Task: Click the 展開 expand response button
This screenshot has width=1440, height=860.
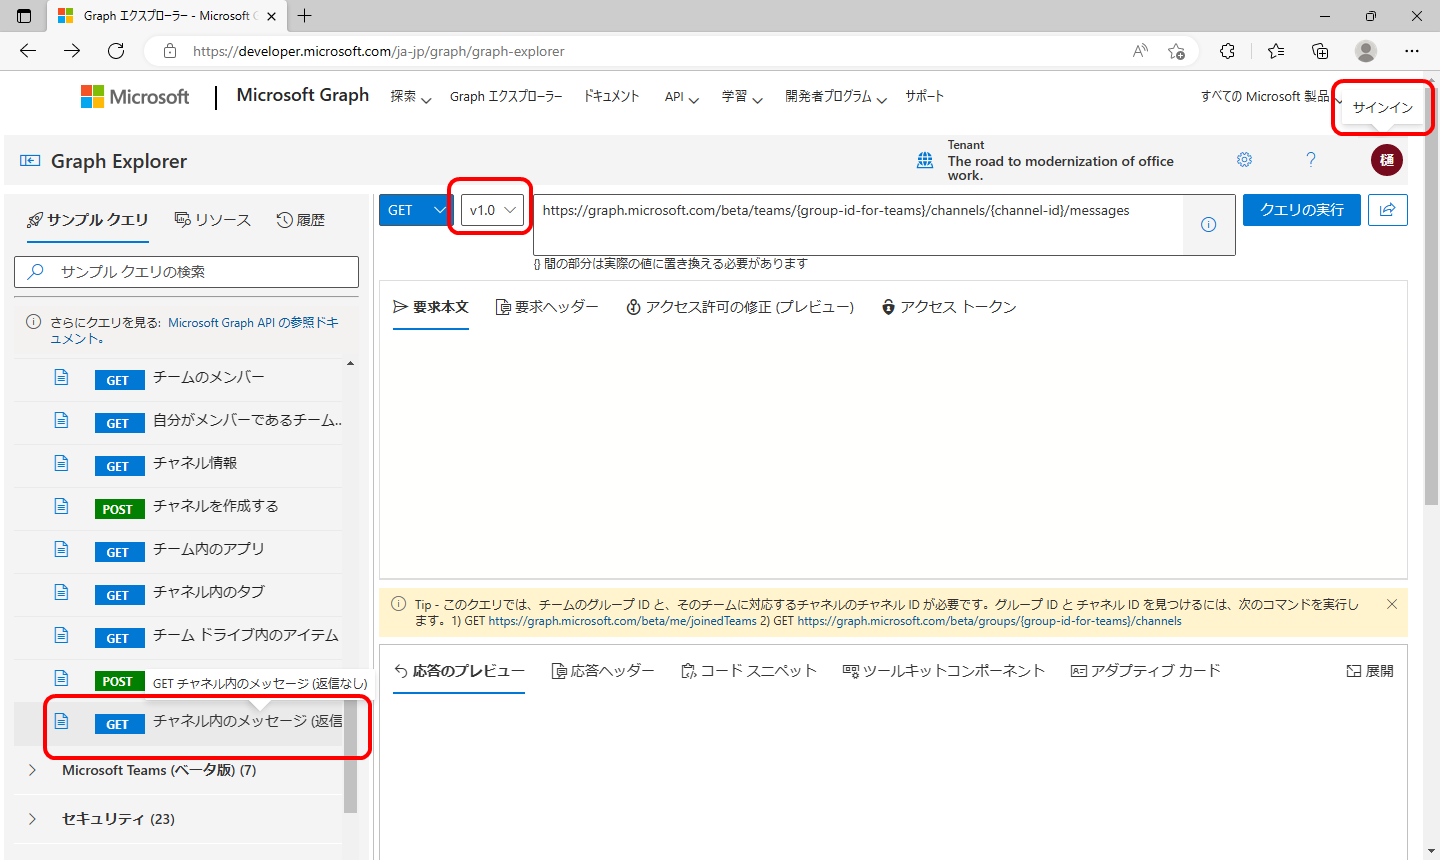Action: [1370, 671]
